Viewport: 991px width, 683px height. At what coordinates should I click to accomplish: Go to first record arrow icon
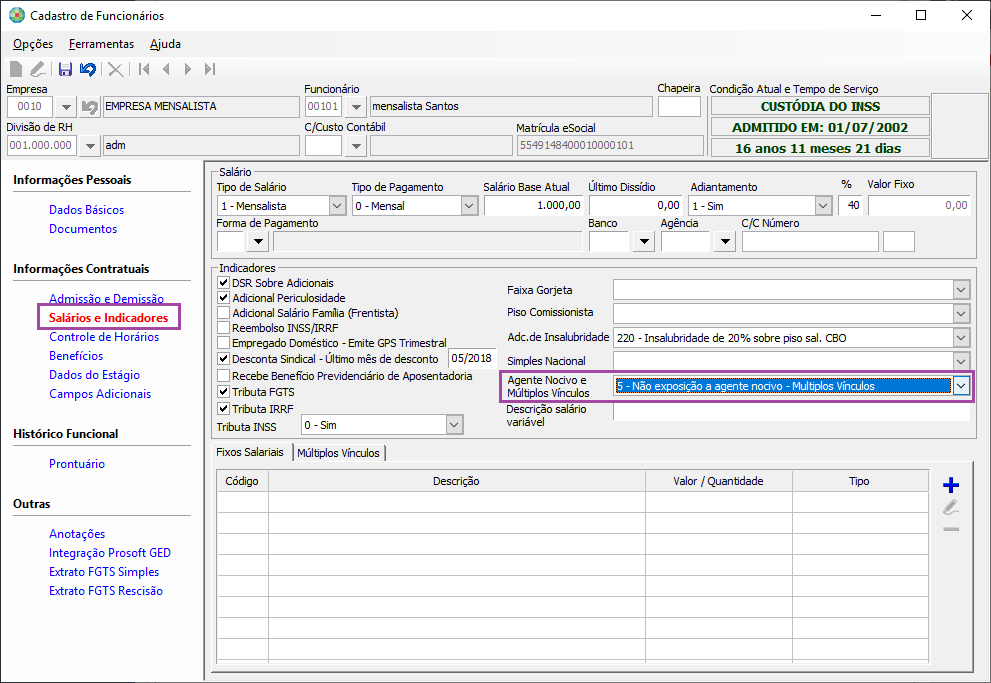coord(144,69)
